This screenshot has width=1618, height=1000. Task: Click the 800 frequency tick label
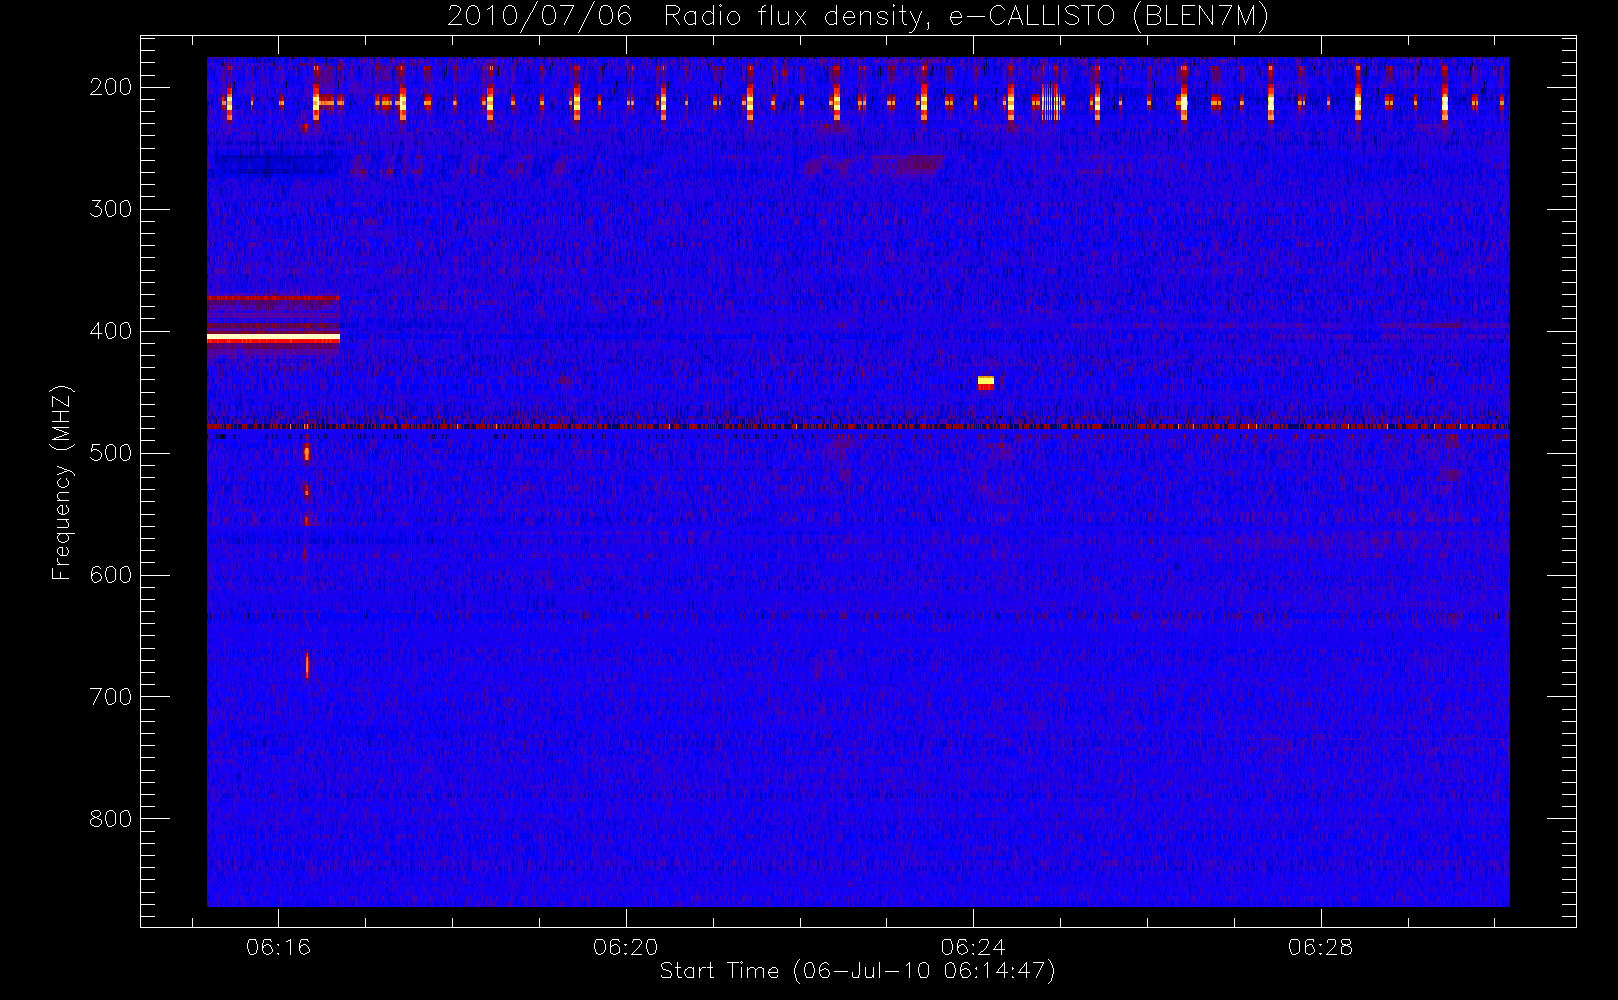point(111,819)
